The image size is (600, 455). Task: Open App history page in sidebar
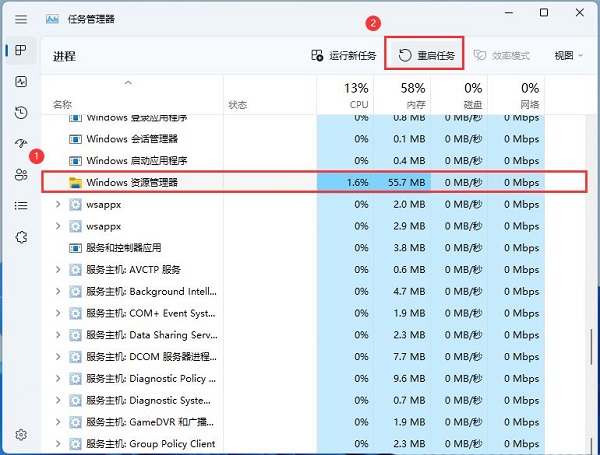21,113
